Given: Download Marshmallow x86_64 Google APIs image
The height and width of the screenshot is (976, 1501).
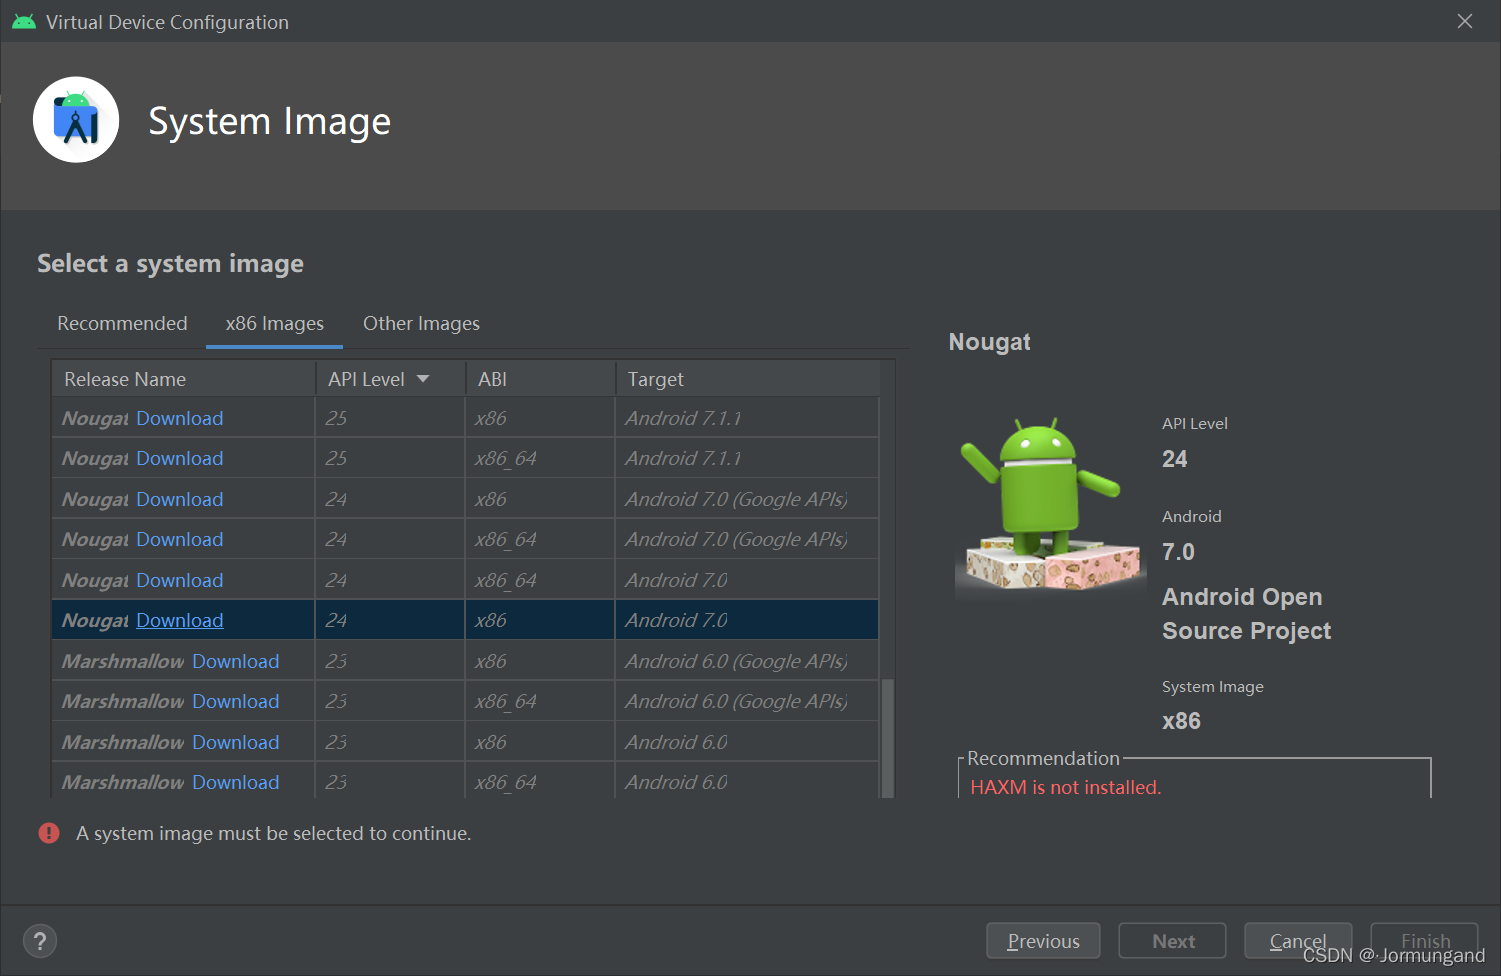Looking at the screenshot, I should tap(236, 701).
